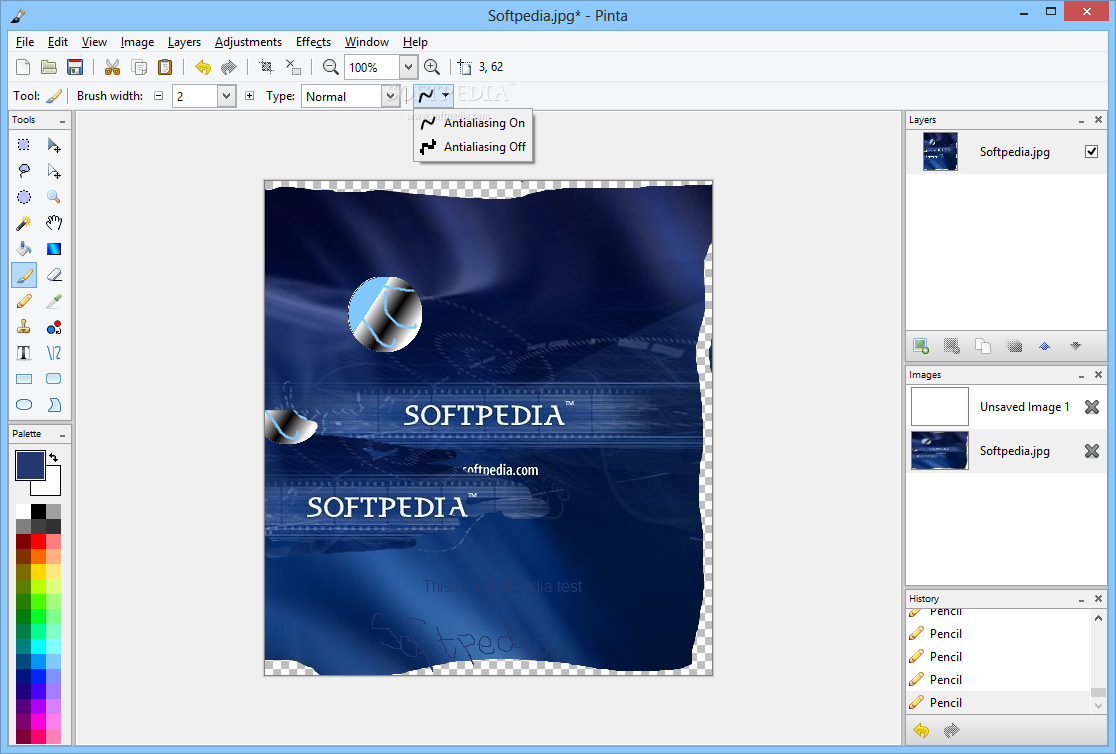Select the Paint Bucket tool
Screen dimensions: 1116x754
(23, 248)
